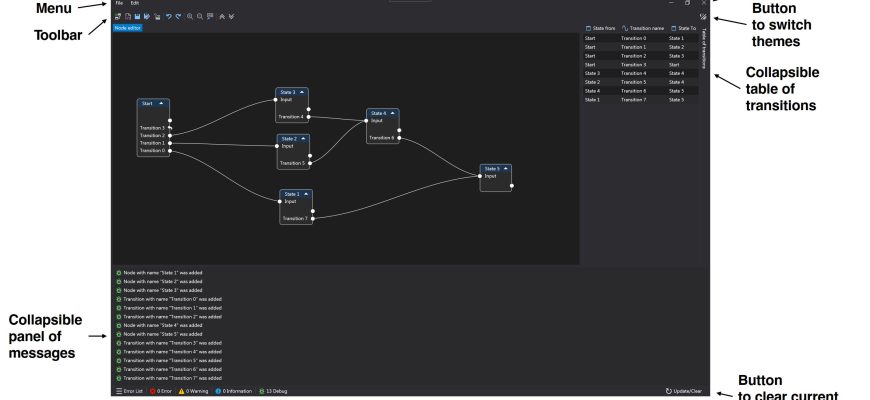Toggle the Debug messages filter

[x=273, y=391]
